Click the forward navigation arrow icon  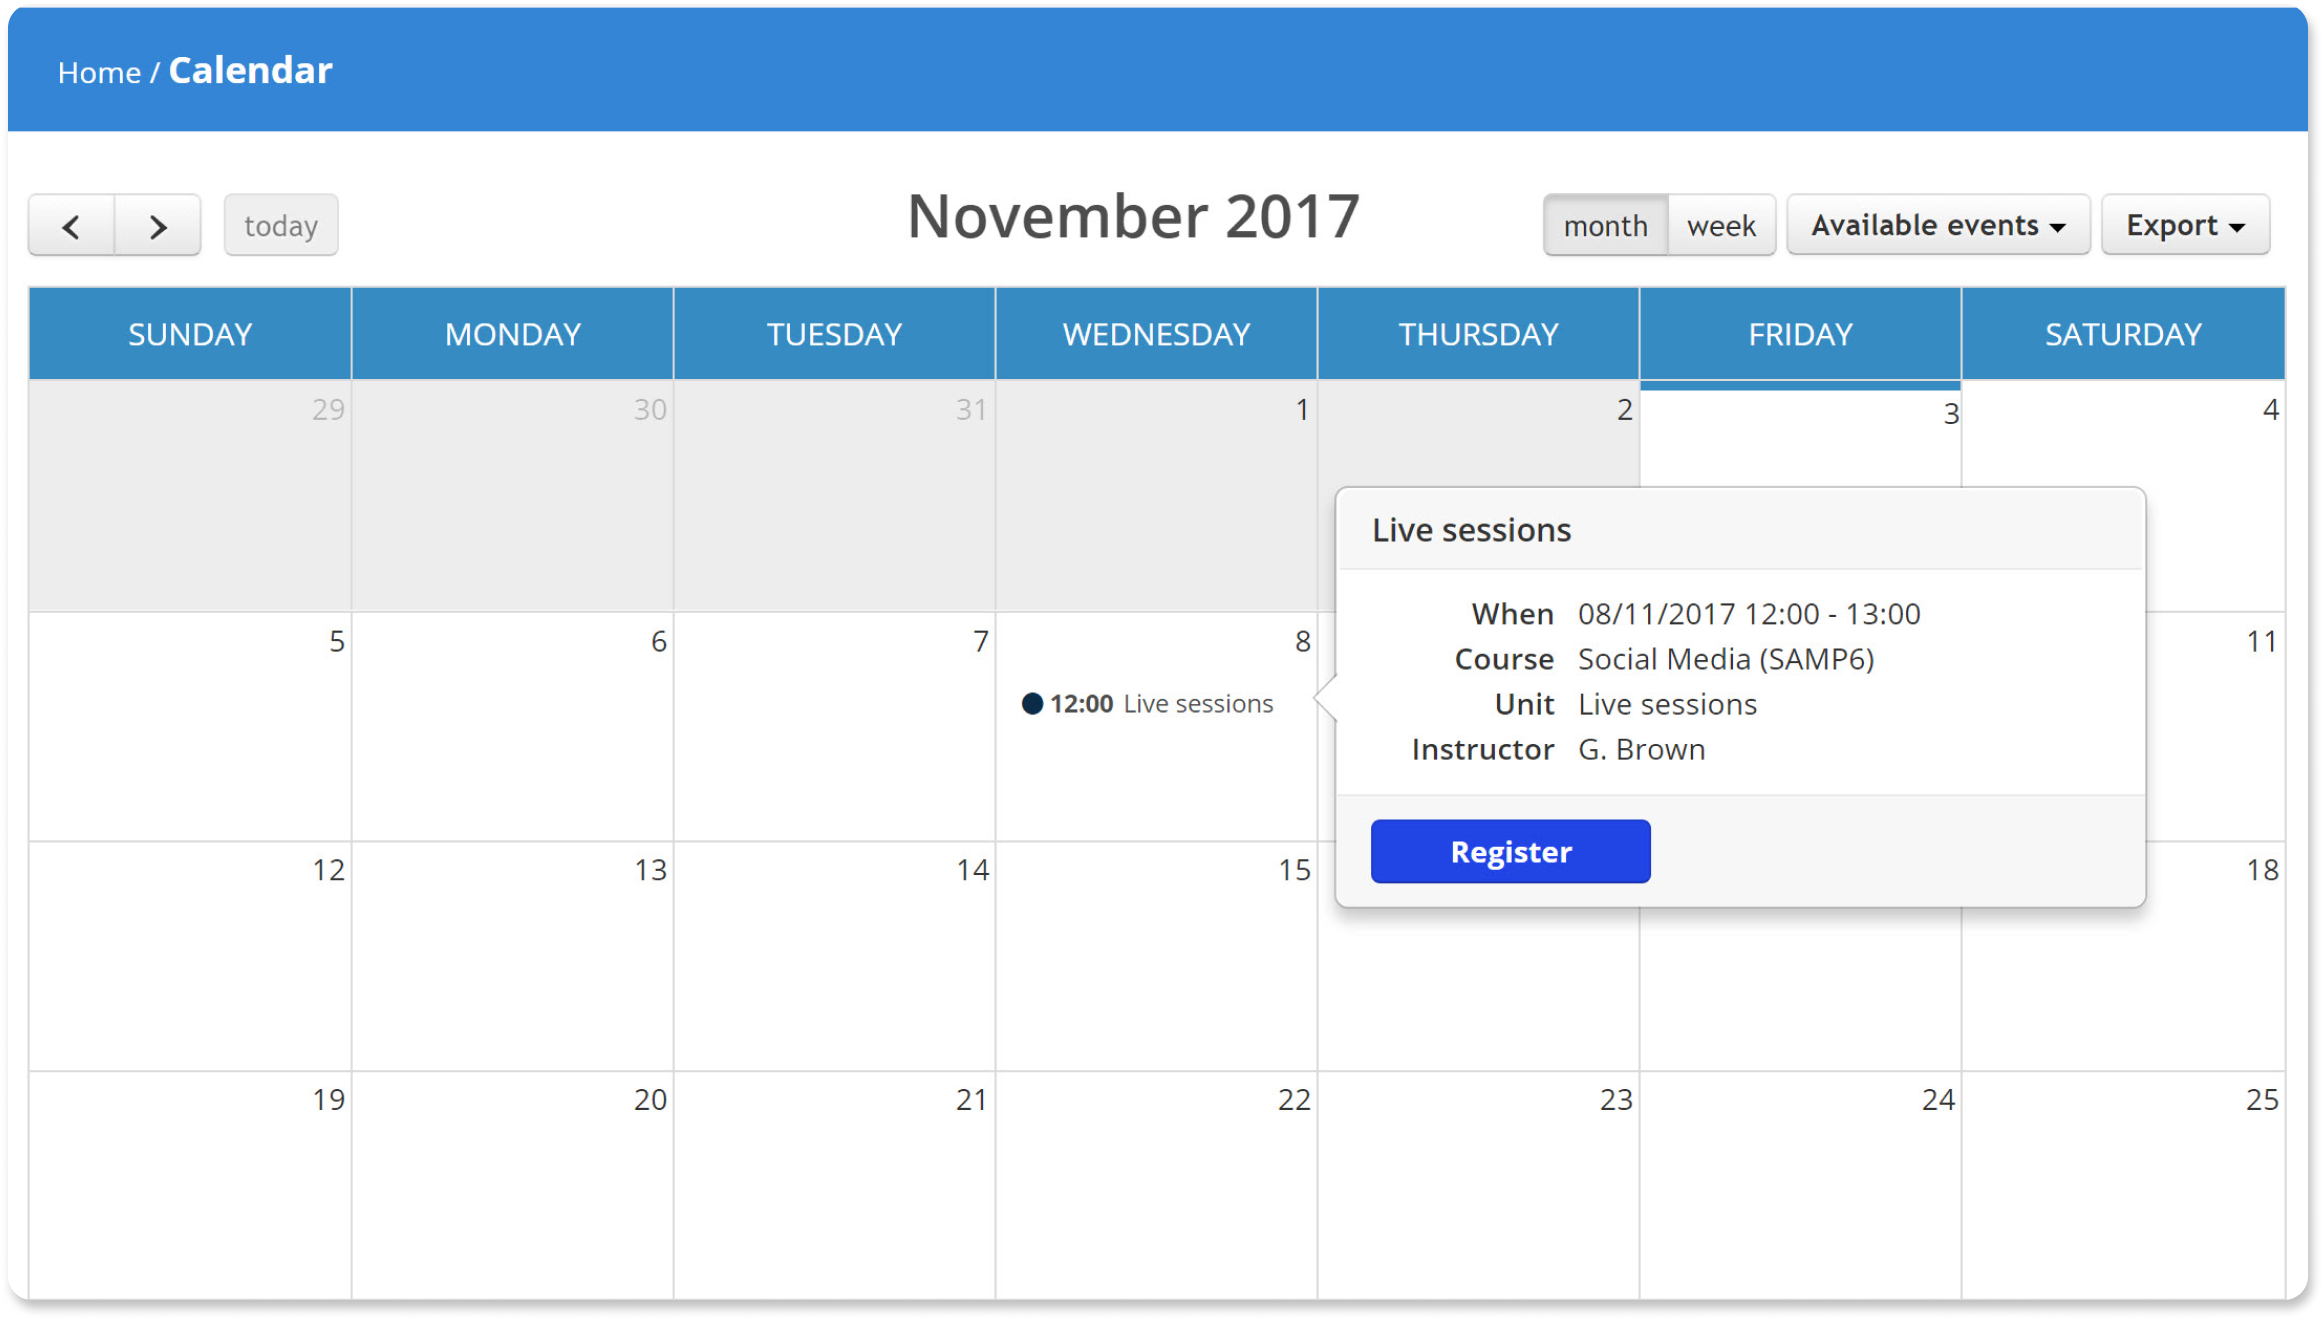pyautogui.click(x=156, y=223)
